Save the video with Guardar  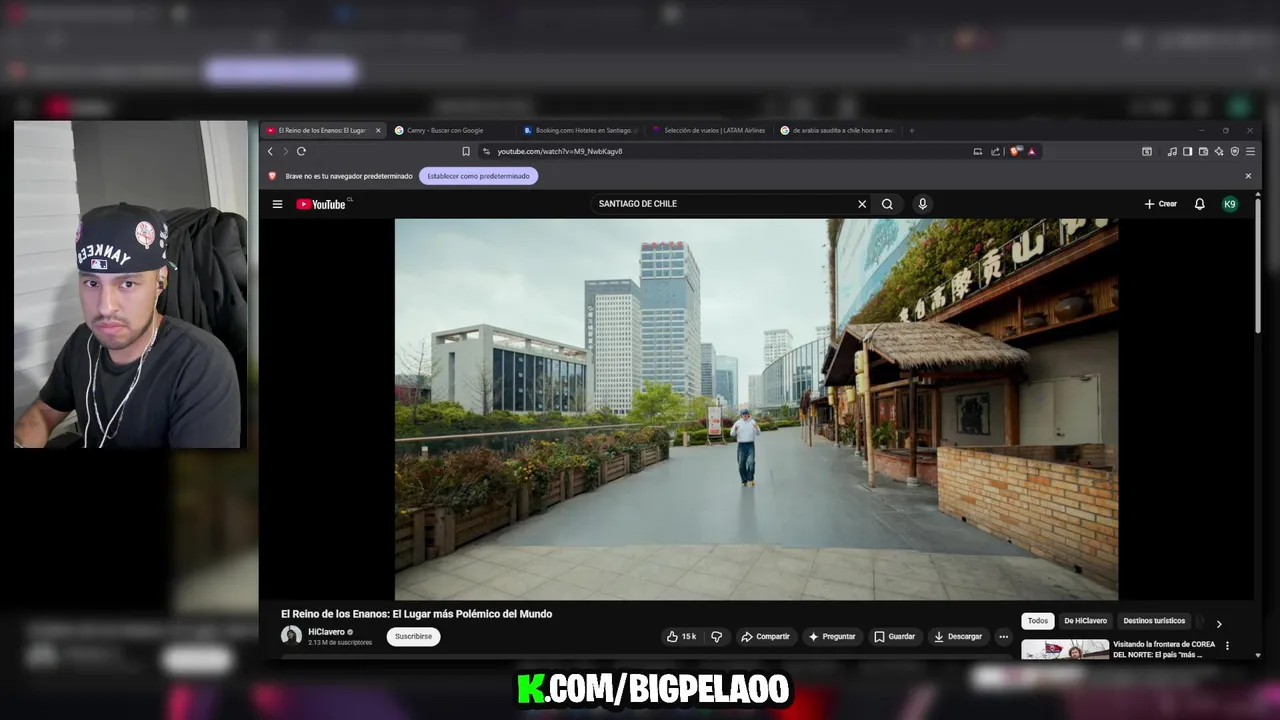click(894, 636)
